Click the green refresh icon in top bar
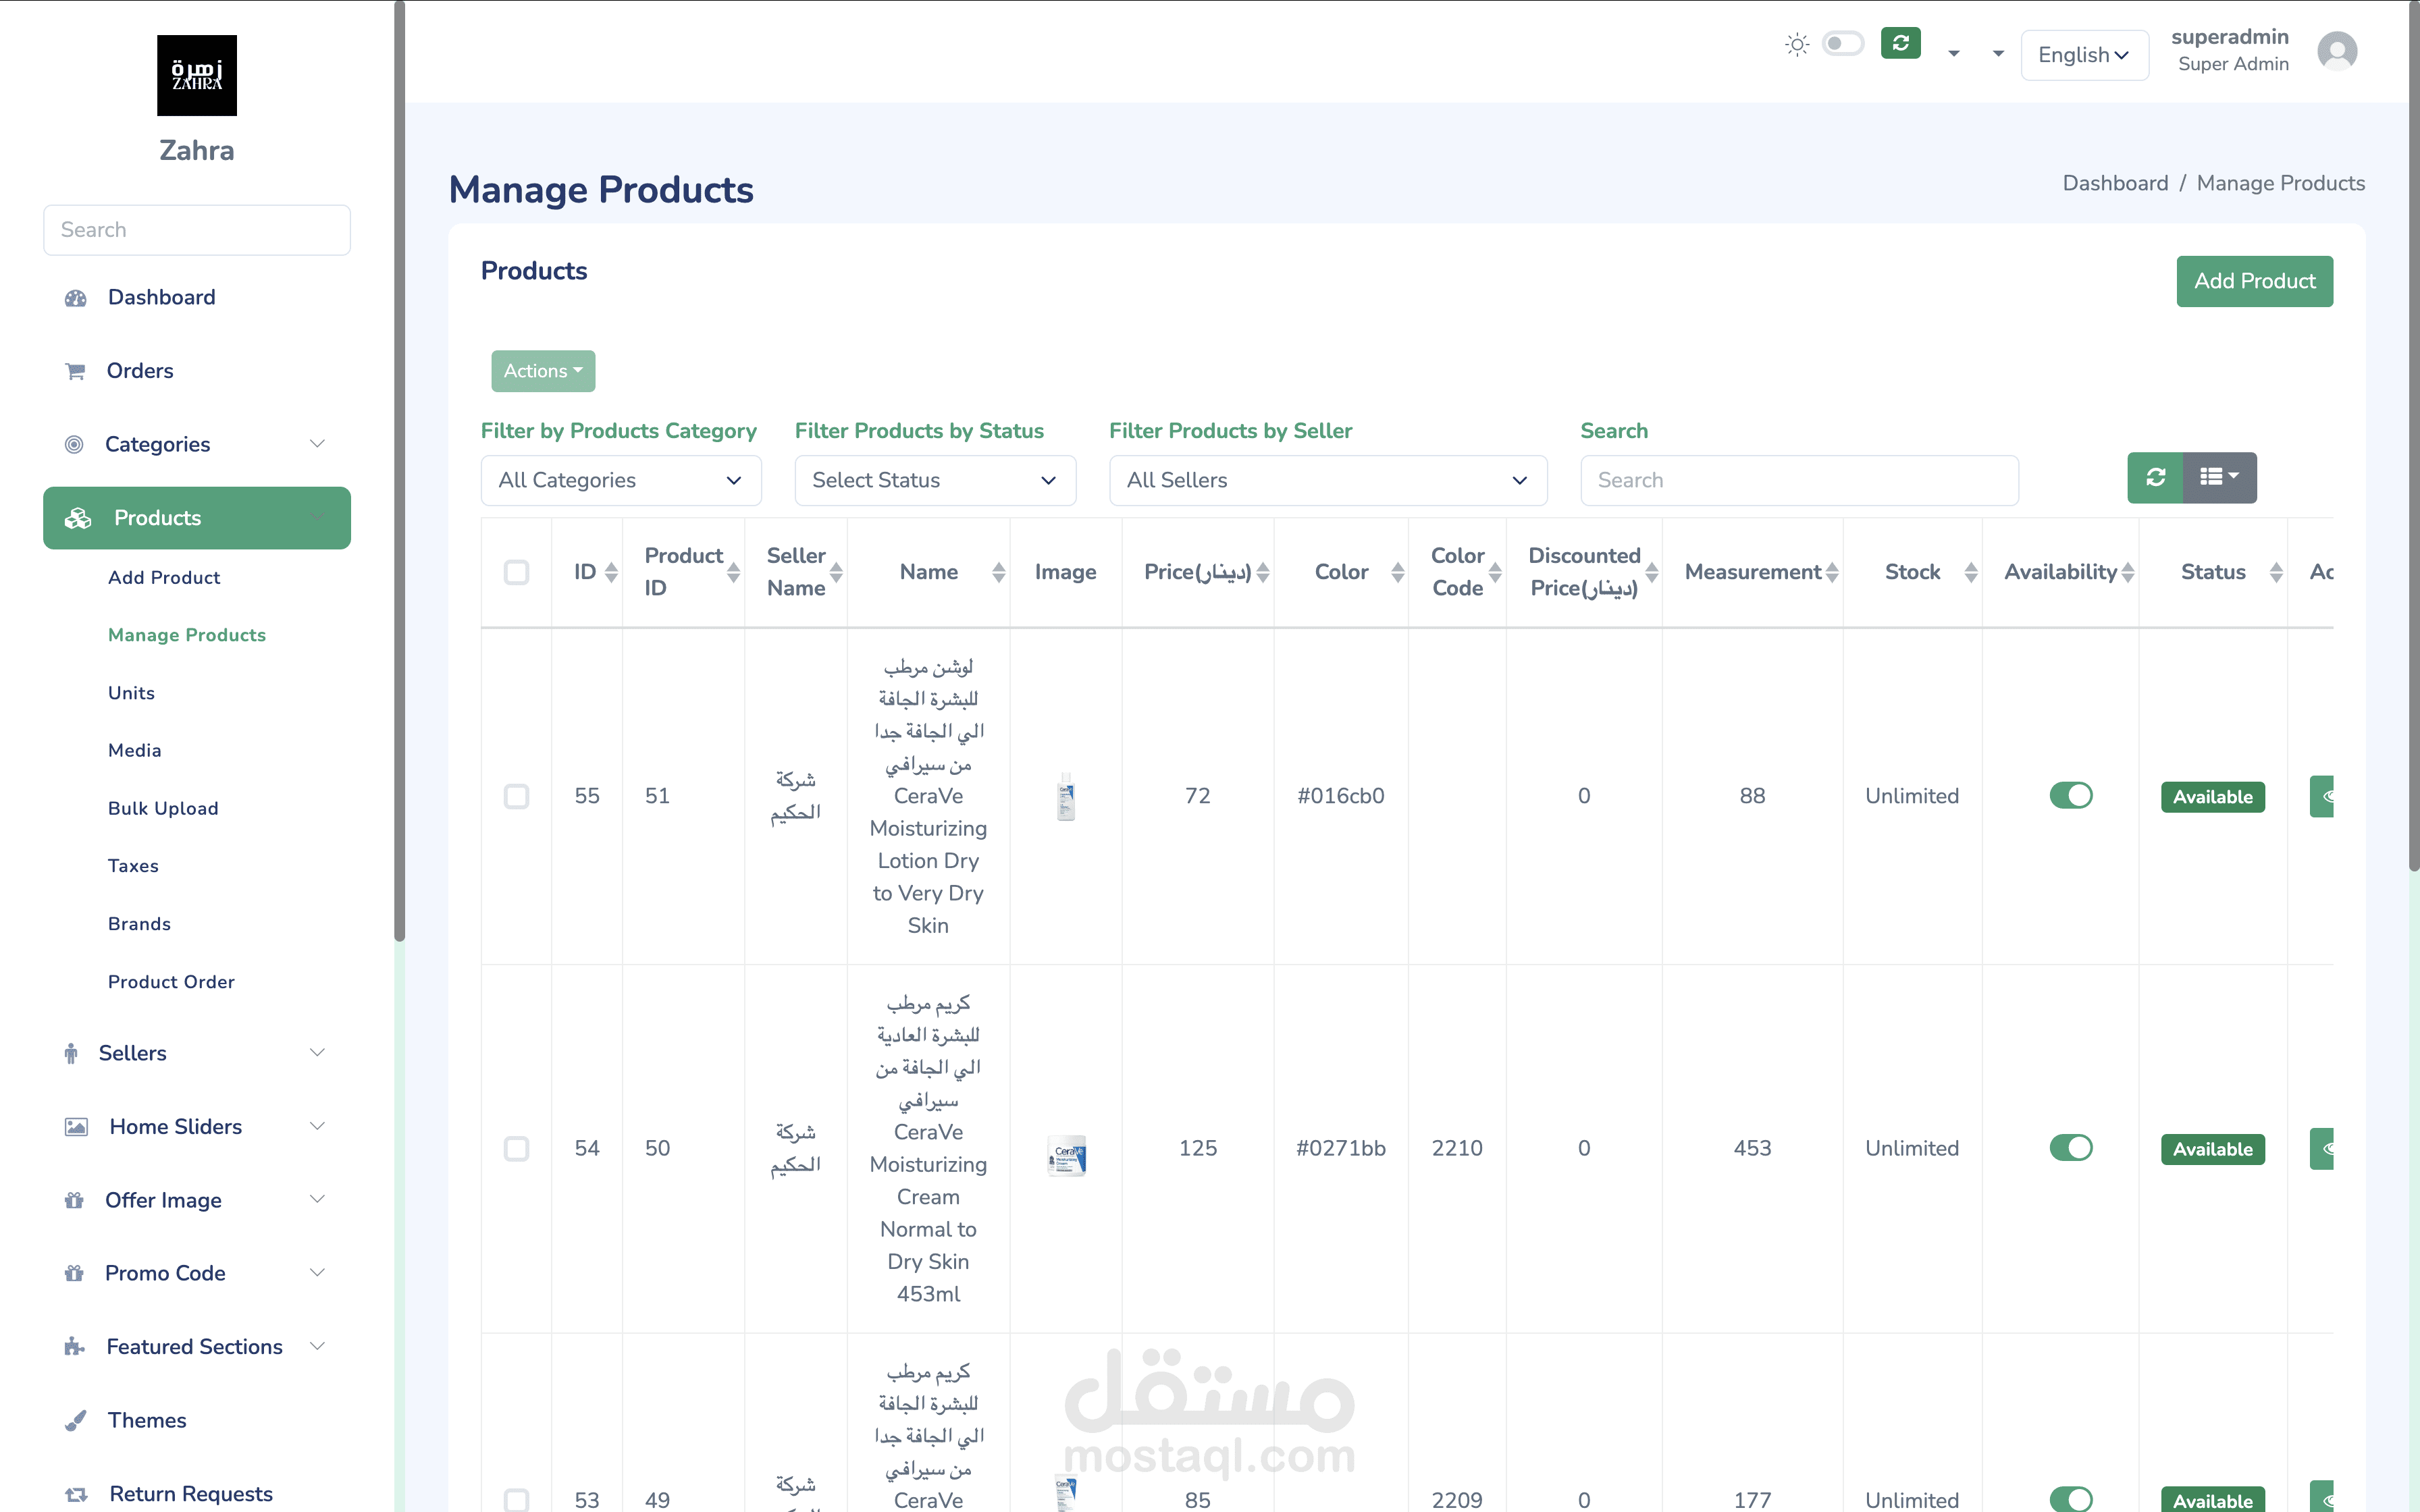The width and height of the screenshot is (2420, 1512). (1900, 43)
